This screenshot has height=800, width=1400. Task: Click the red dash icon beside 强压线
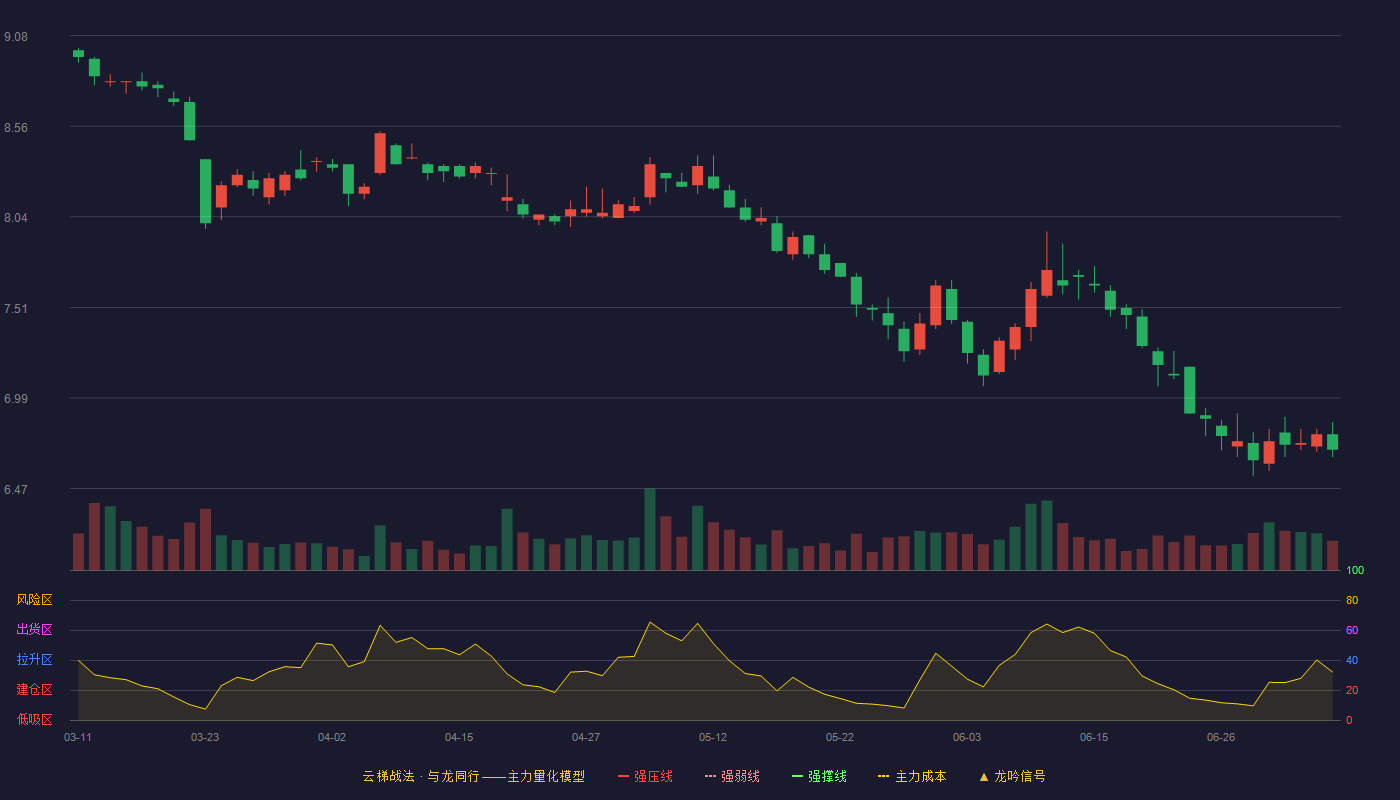tap(623, 776)
